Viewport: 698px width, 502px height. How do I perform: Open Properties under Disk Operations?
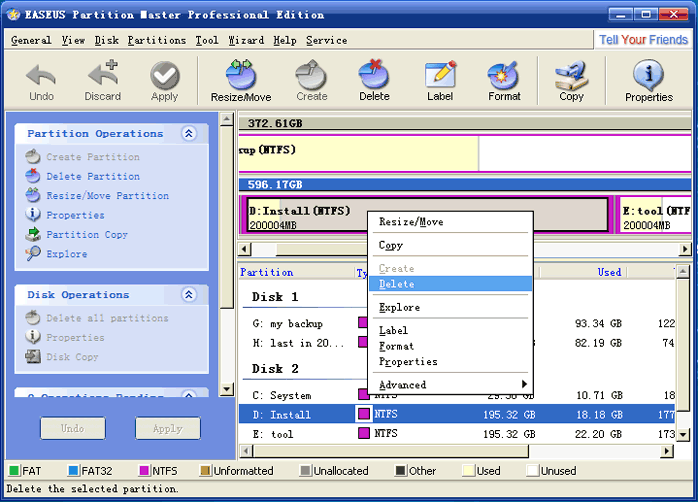click(65, 337)
